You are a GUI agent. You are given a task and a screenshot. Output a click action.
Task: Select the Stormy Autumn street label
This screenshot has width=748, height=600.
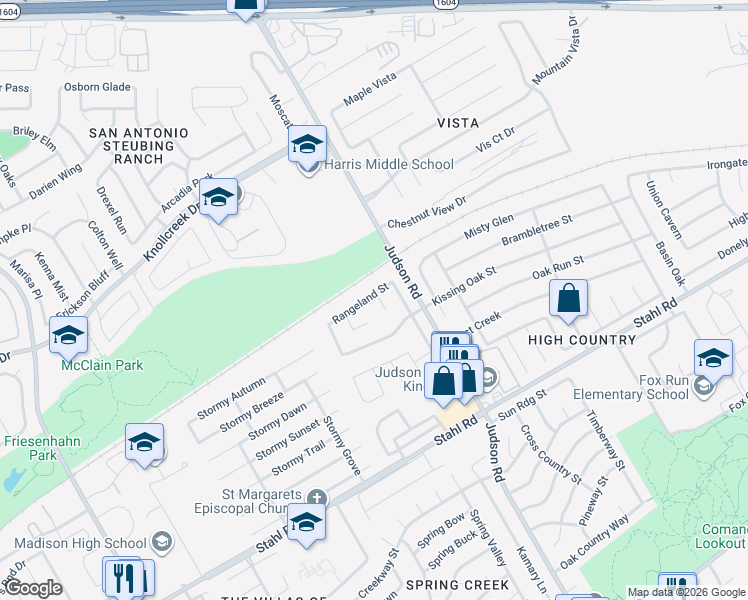pos(231,398)
